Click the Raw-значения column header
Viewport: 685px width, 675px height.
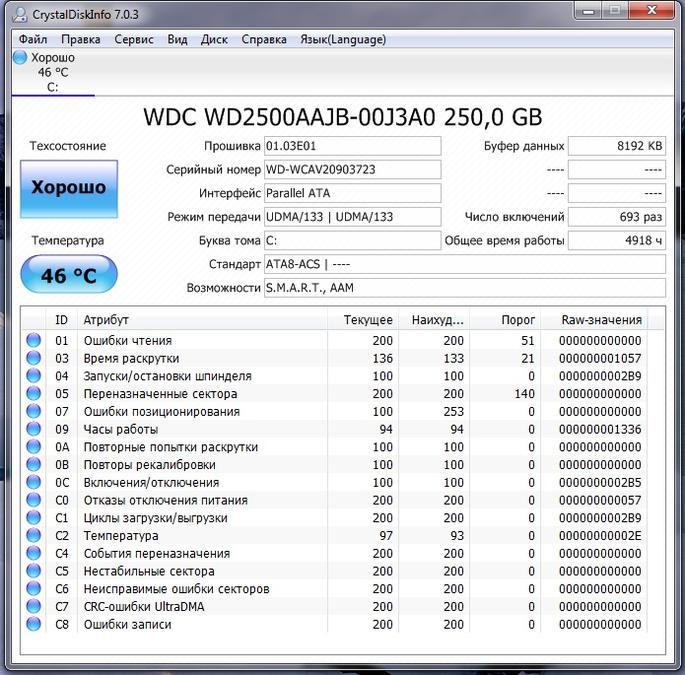594,320
